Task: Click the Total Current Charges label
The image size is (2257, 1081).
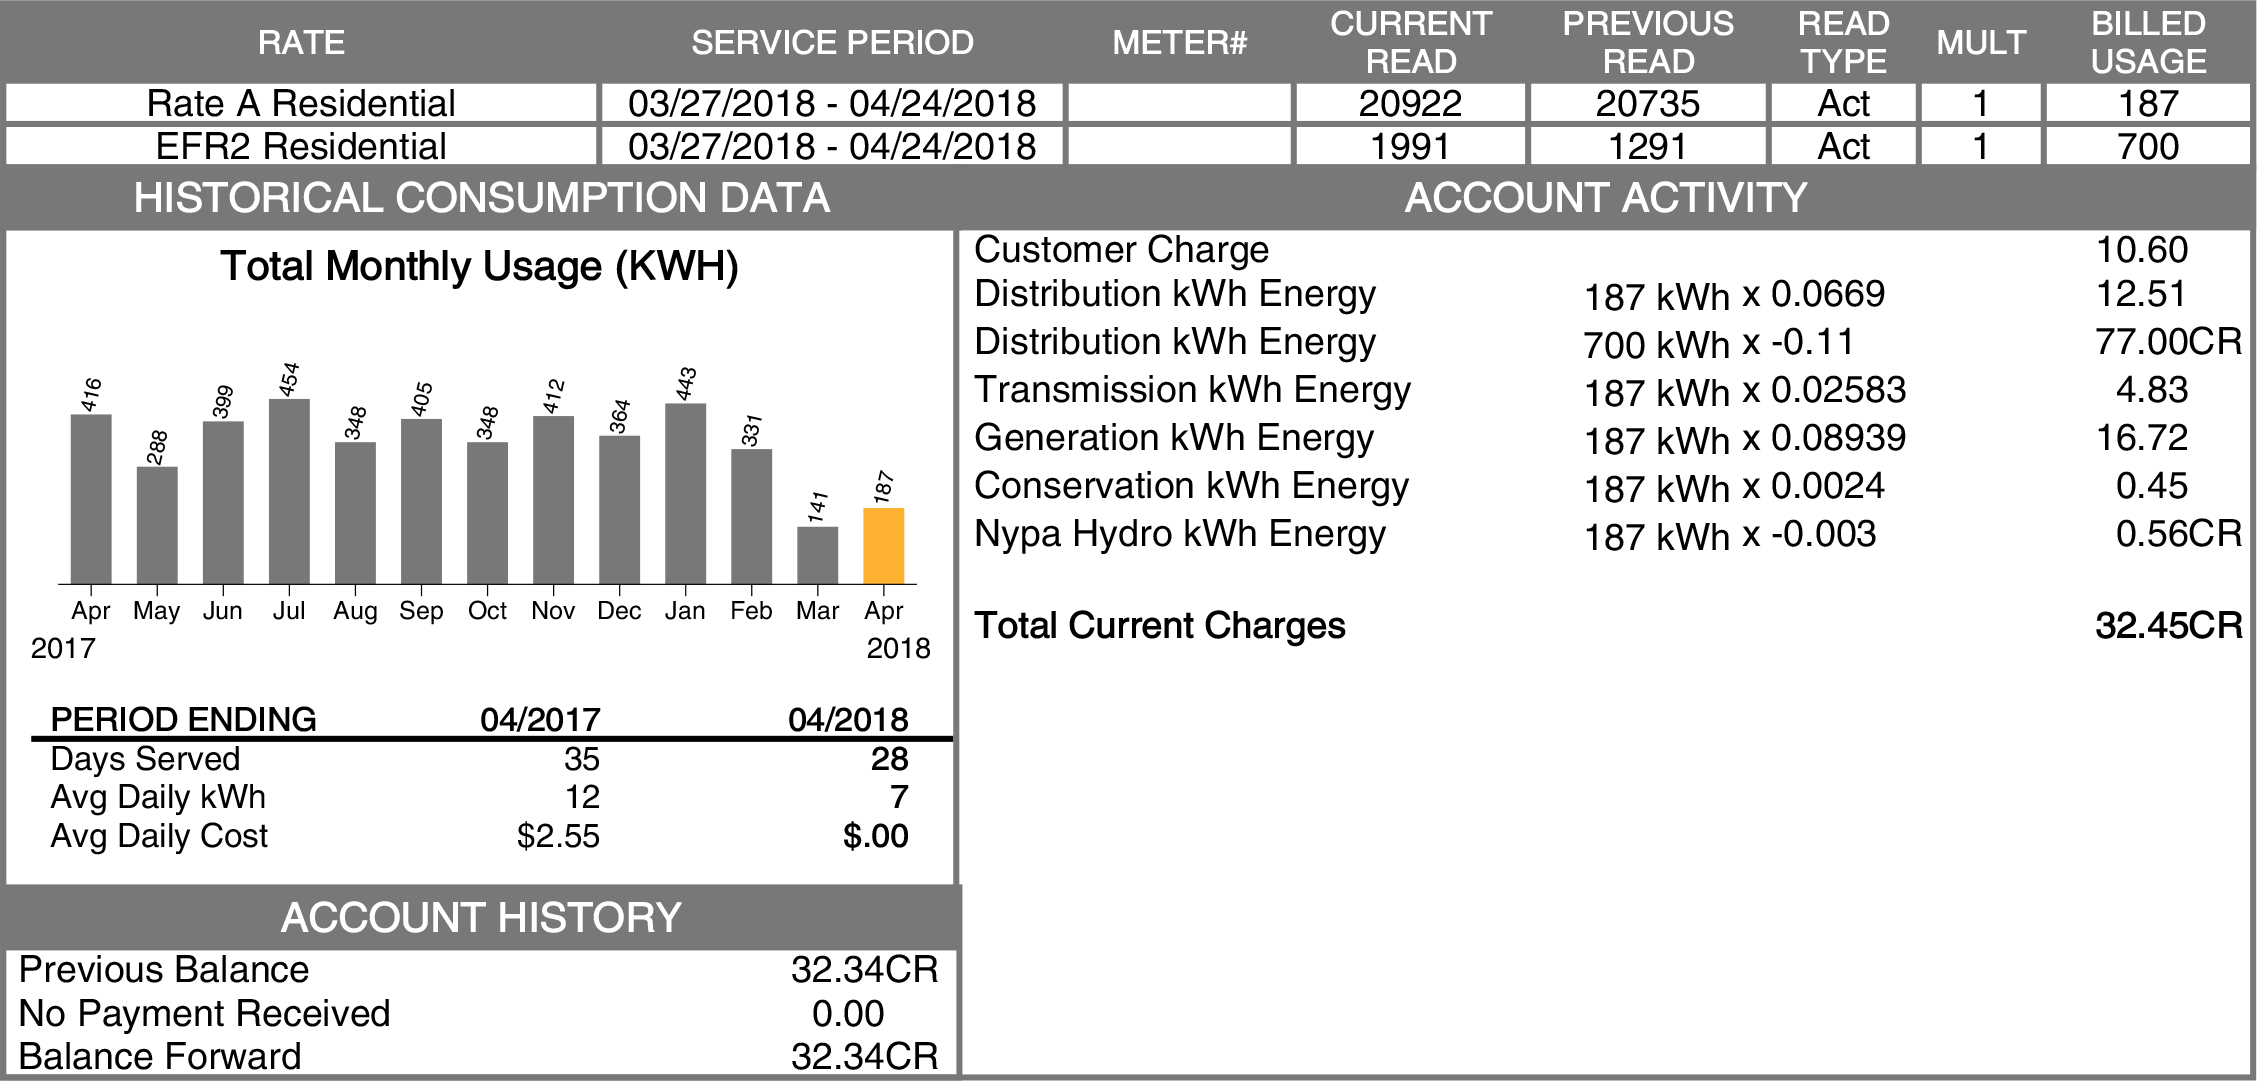Action: (1160, 626)
